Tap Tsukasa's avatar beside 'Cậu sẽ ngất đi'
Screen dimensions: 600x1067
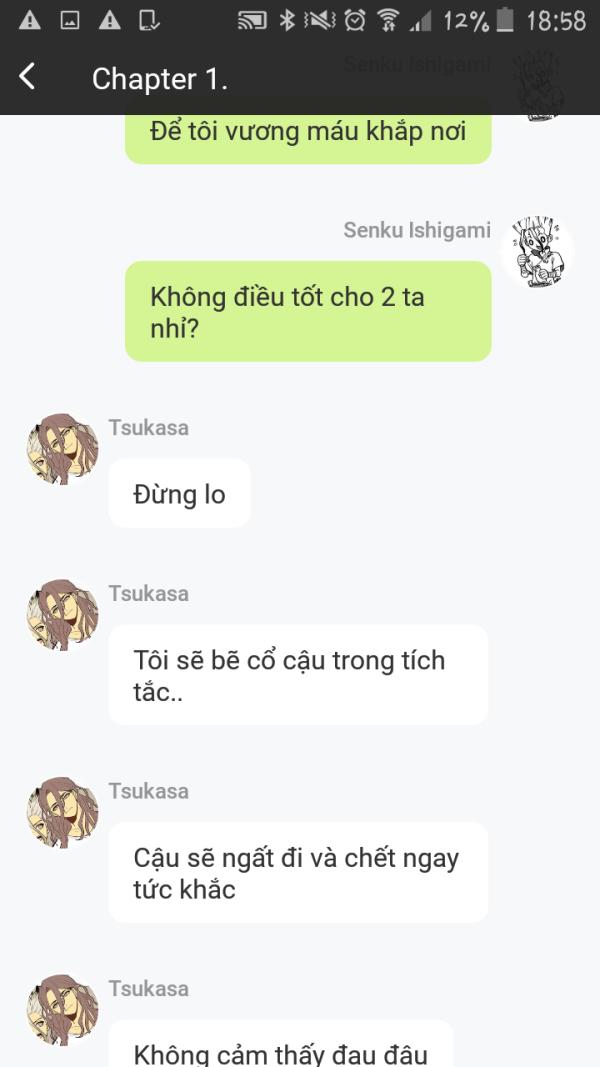(x=63, y=812)
